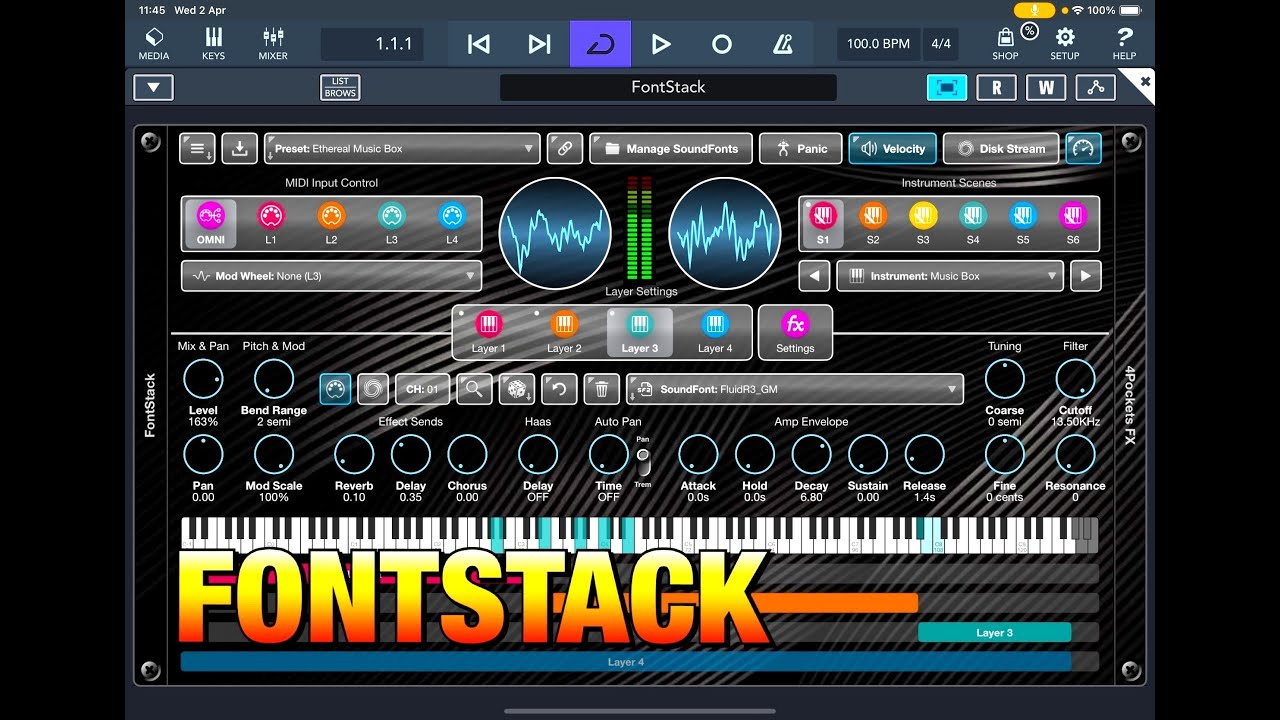
Task: Select instrument scene S6
Action: [x=1073, y=223]
